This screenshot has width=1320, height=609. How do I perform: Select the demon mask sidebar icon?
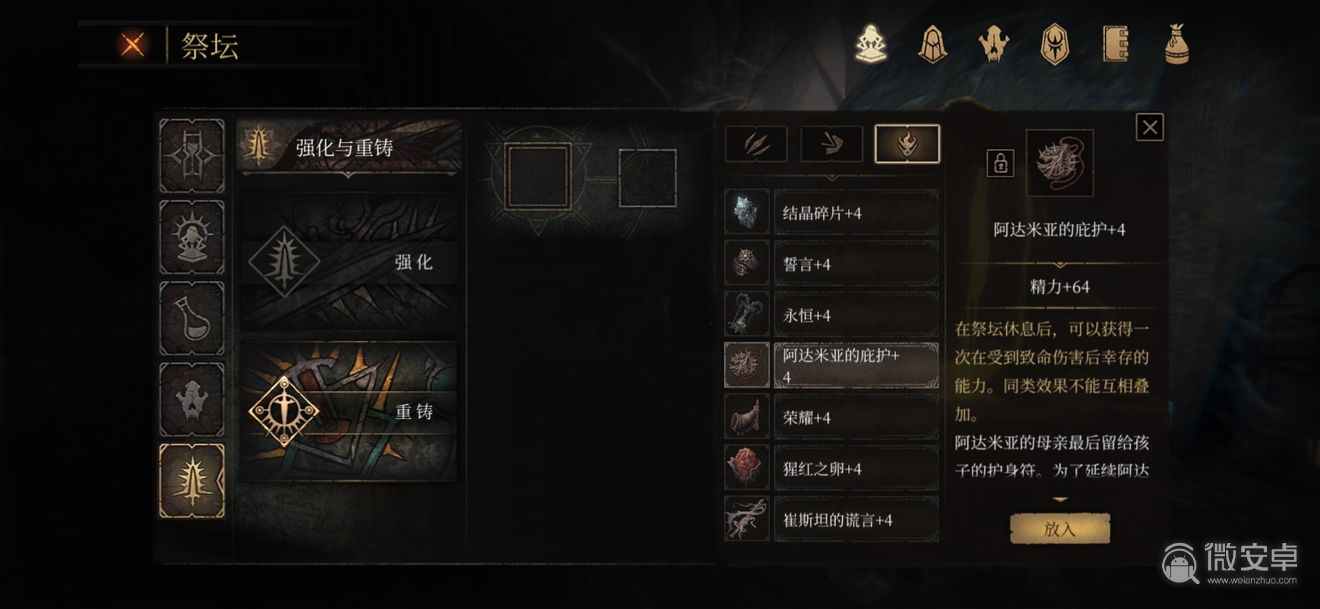click(x=192, y=400)
